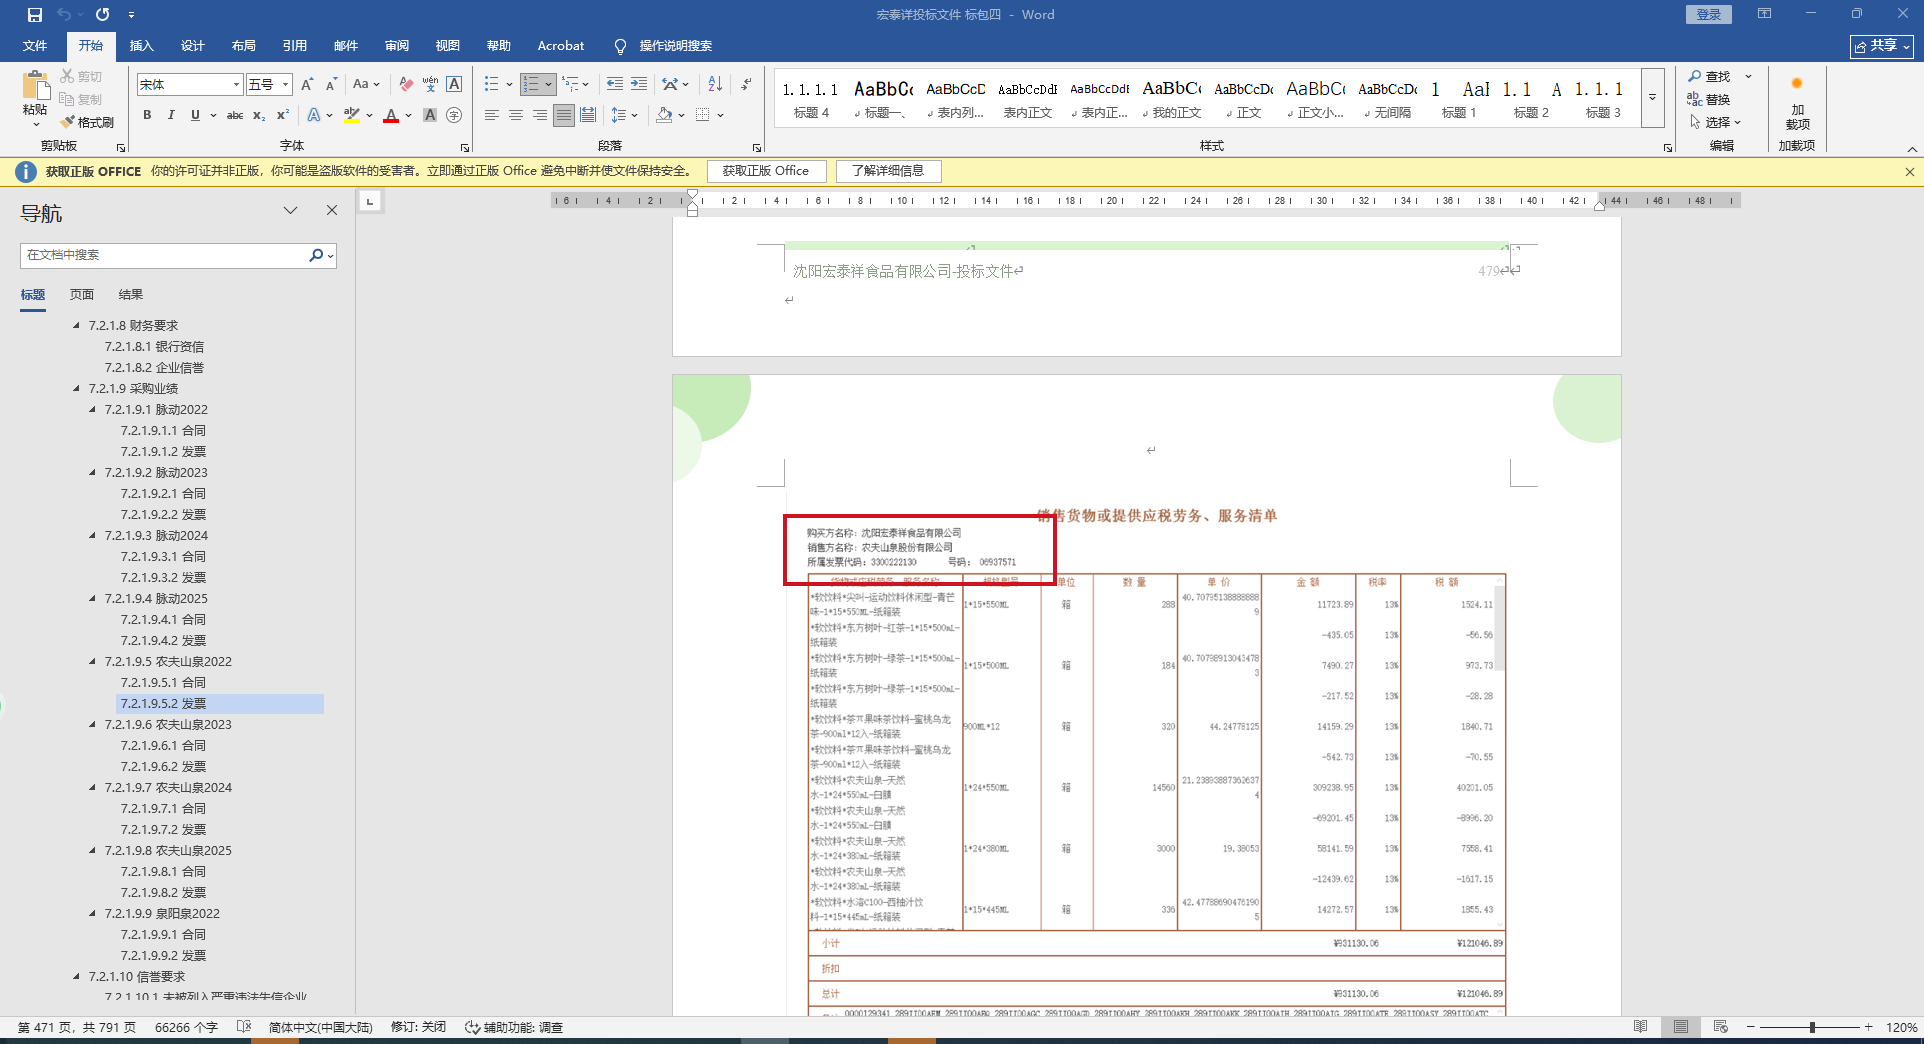This screenshot has width=1924, height=1044.
Task: Switch to the 页面 tab in navigation pane
Action: (82, 294)
